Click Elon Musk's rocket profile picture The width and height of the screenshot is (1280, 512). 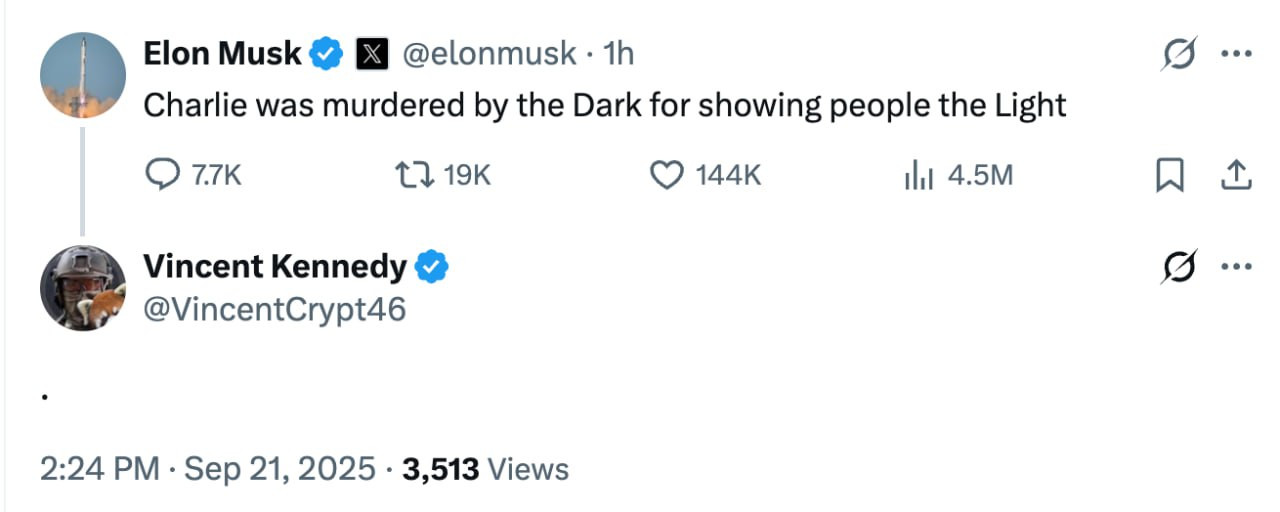pyautogui.click(x=83, y=75)
